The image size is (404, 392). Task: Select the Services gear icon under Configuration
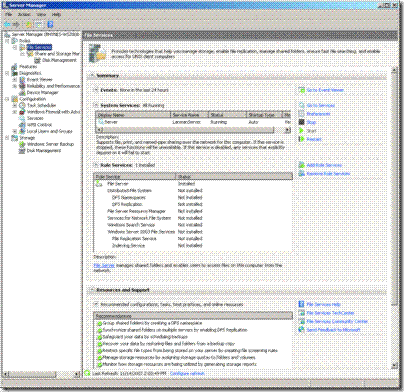tap(22, 118)
